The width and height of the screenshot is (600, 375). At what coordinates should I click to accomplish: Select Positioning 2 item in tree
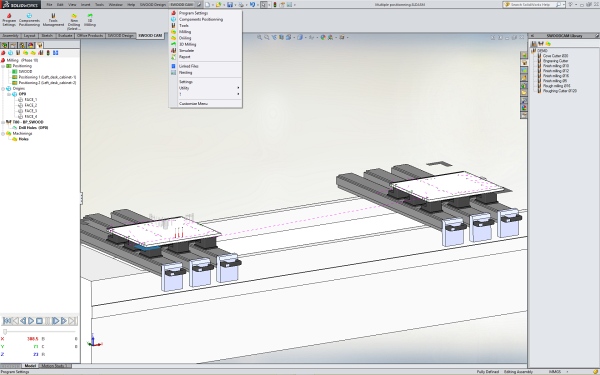coord(47,83)
